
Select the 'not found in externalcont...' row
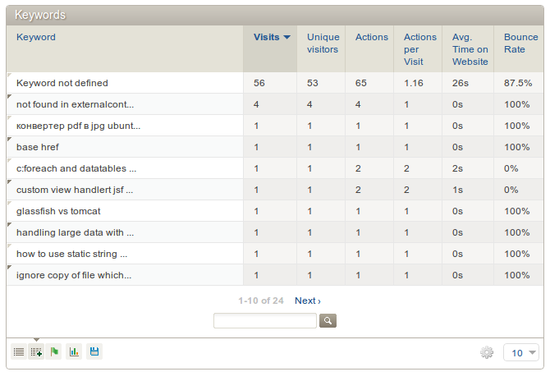pyautogui.click(x=275, y=105)
